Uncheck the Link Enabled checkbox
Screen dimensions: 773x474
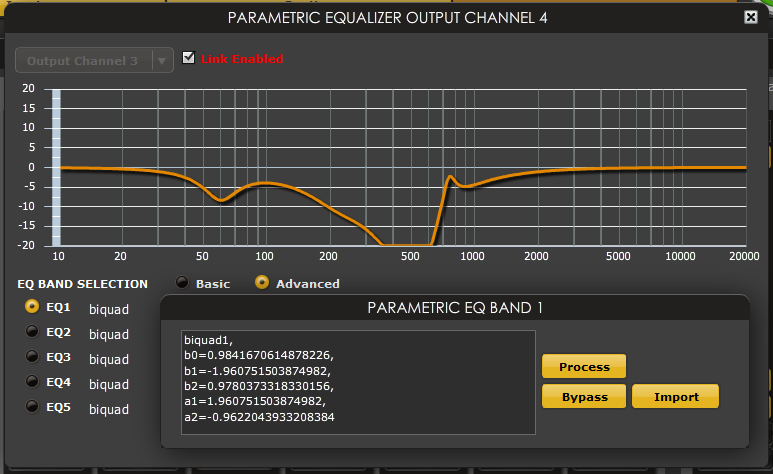pyautogui.click(x=188, y=58)
